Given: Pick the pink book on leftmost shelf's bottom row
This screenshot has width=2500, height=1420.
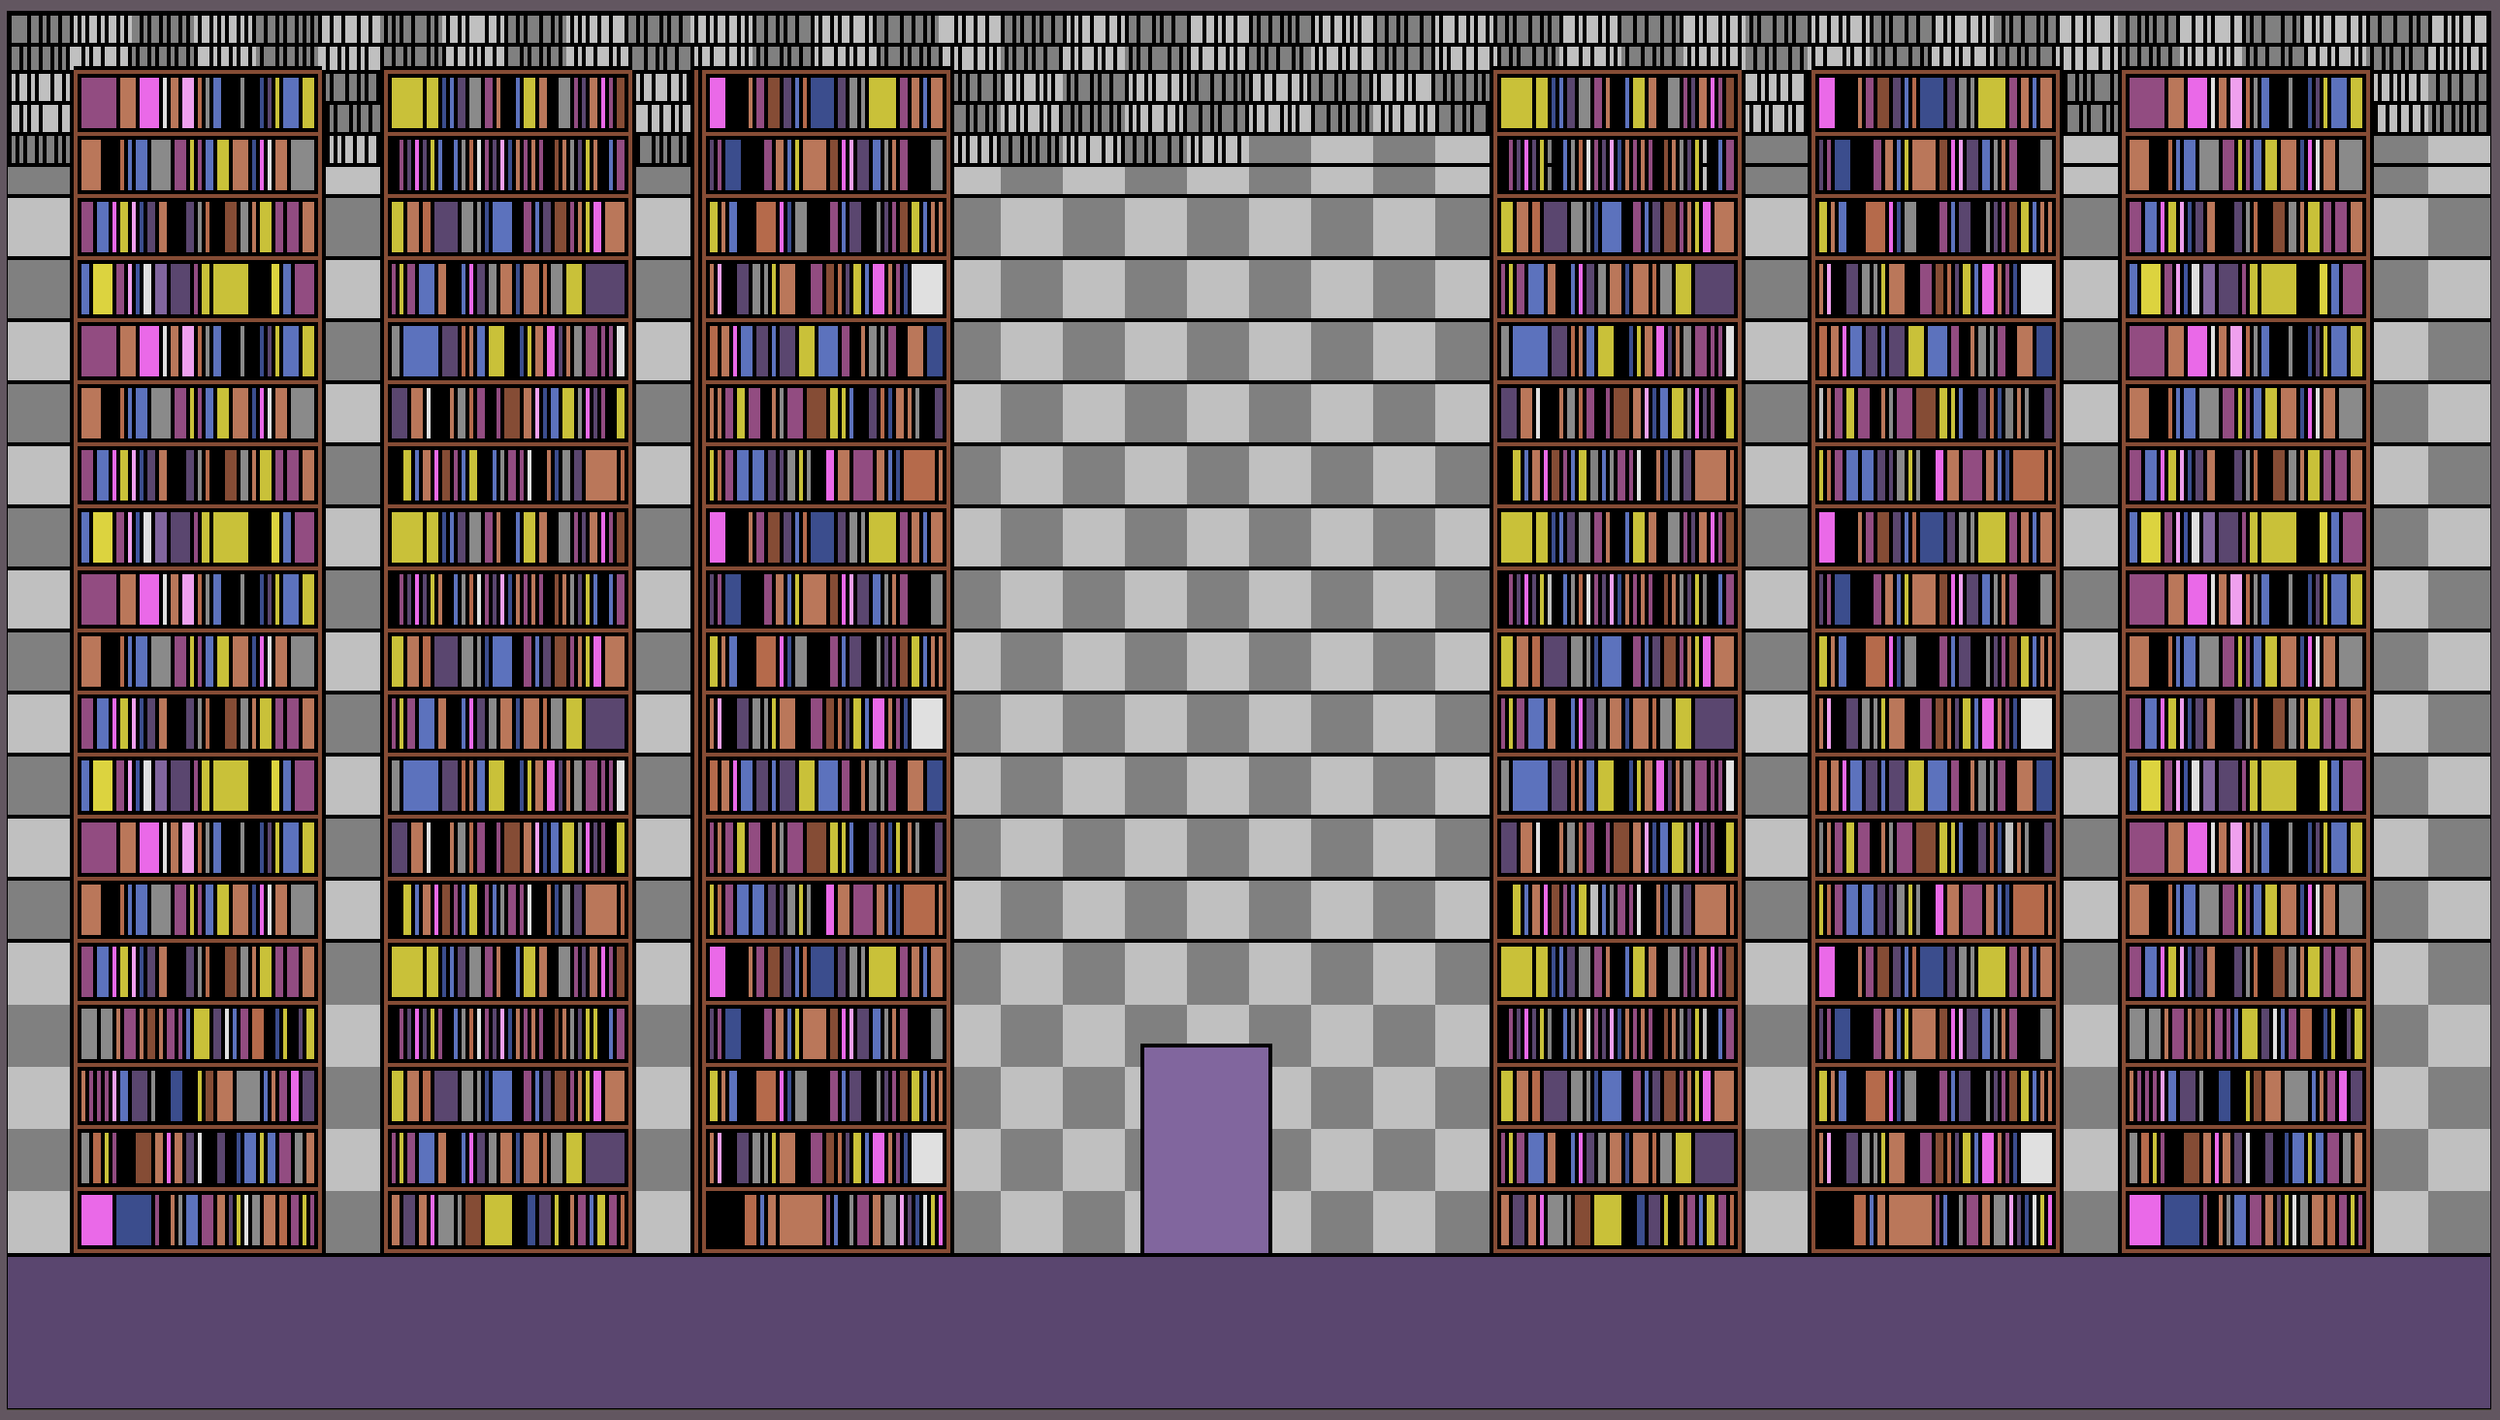Looking at the screenshot, I should (96, 1220).
